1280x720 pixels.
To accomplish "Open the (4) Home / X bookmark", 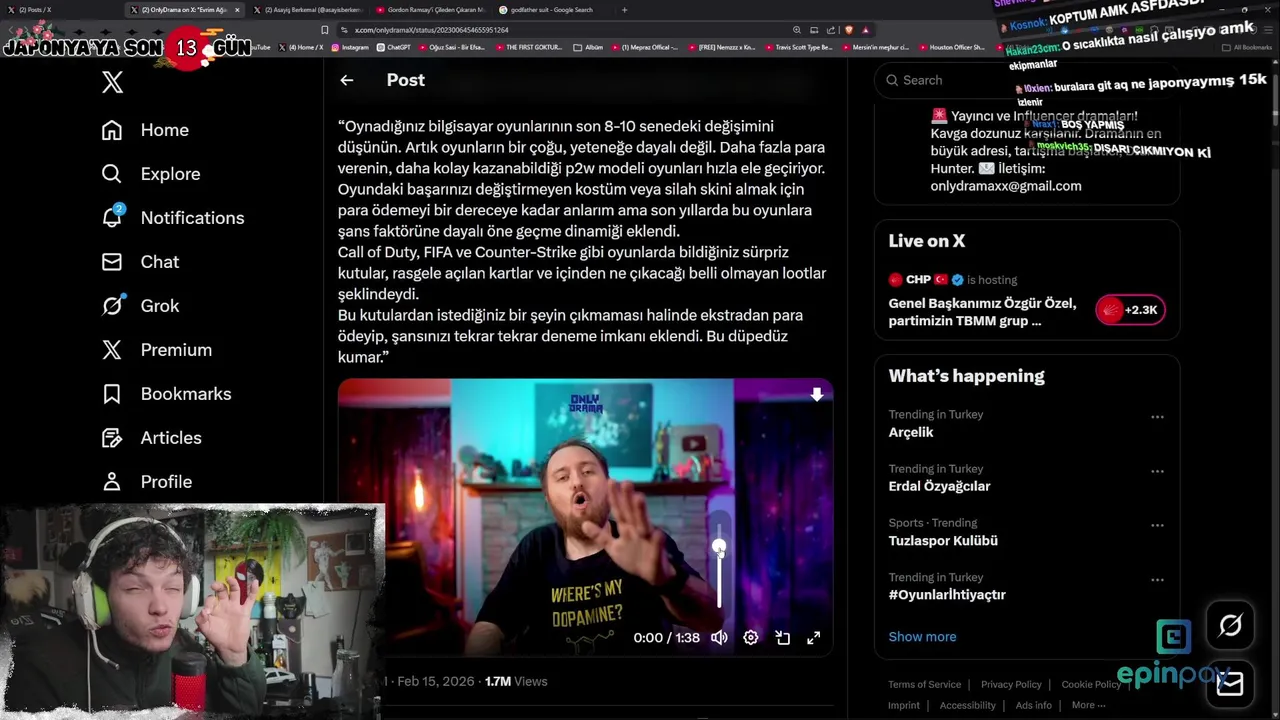I will pos(300,47).
